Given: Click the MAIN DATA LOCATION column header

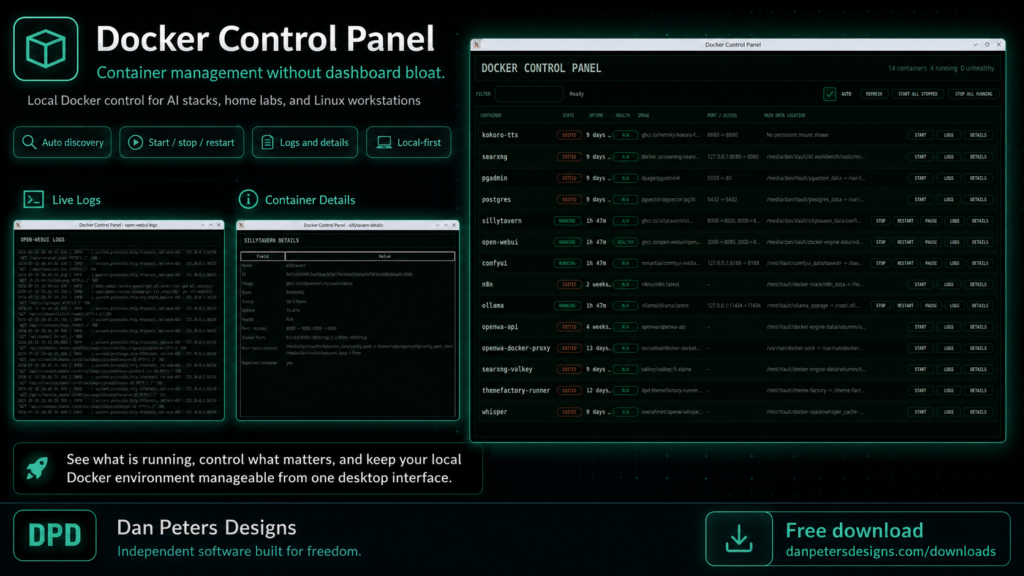Looking at the screenshot, I should click(784, 116).
